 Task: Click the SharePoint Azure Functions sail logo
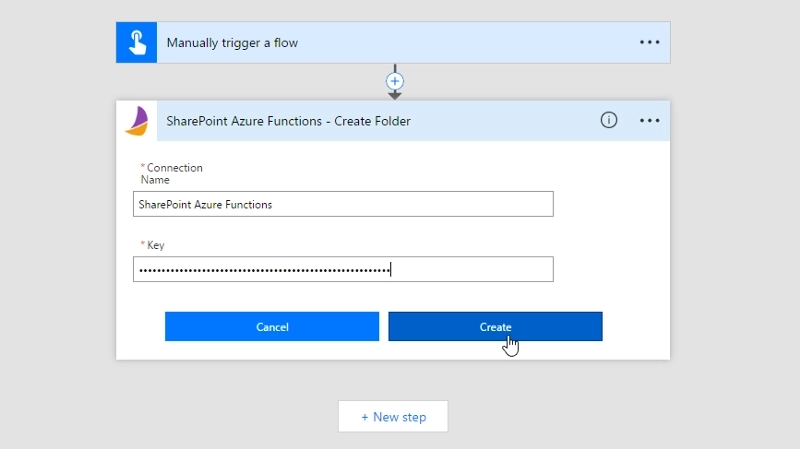pos(137,121)
